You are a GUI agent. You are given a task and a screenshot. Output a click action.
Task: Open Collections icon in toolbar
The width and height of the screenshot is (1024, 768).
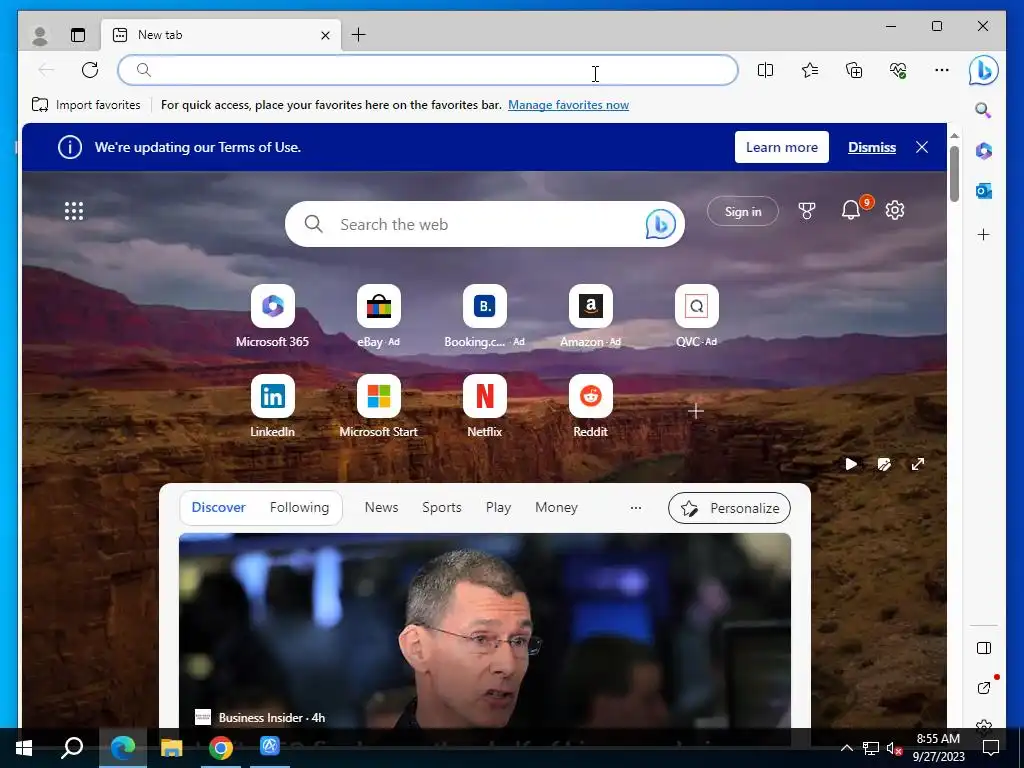click(854, 70)
